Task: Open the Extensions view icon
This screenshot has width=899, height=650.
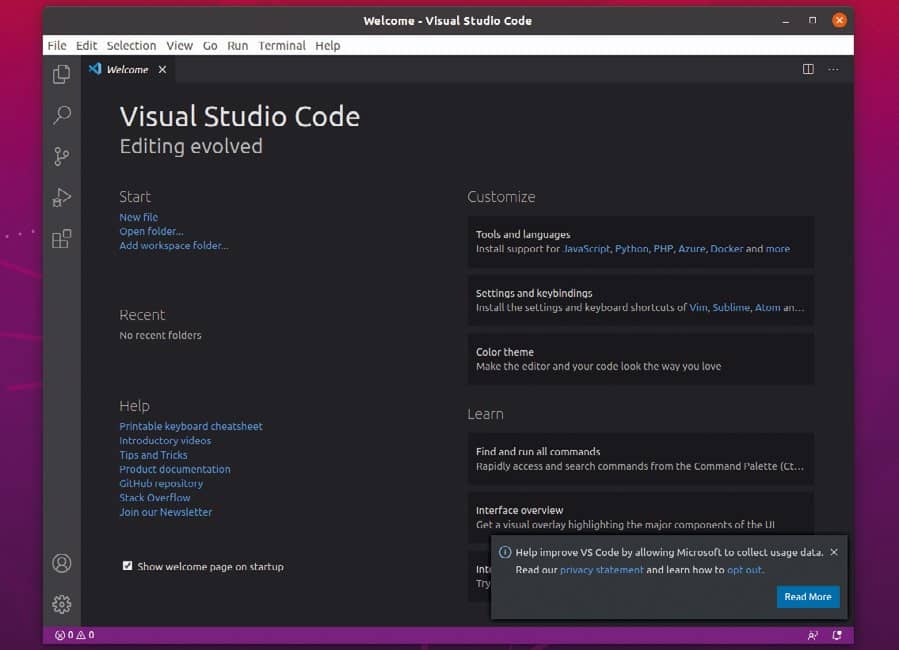Action: [61, 238]
